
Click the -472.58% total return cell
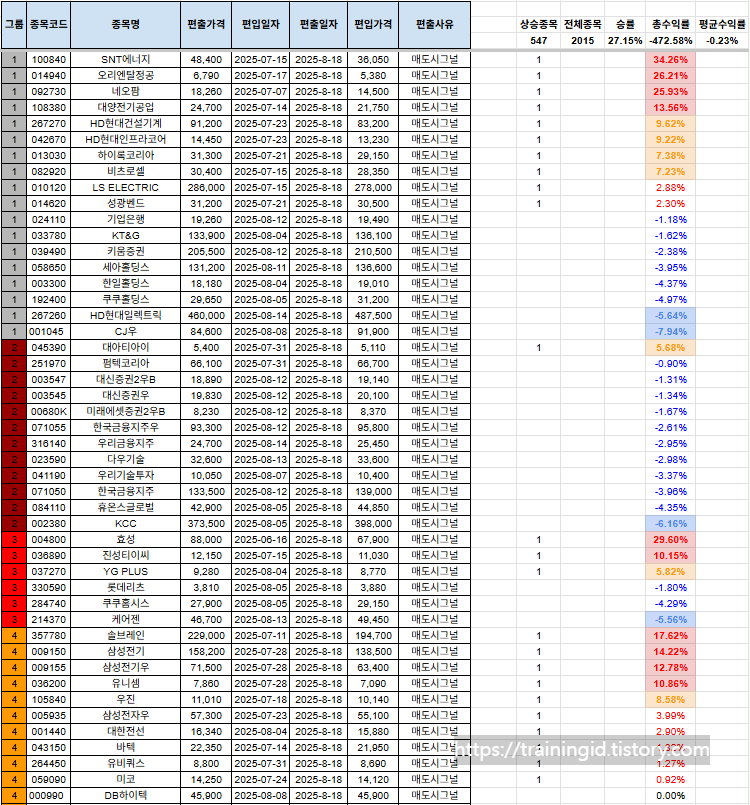click(670, 41)
